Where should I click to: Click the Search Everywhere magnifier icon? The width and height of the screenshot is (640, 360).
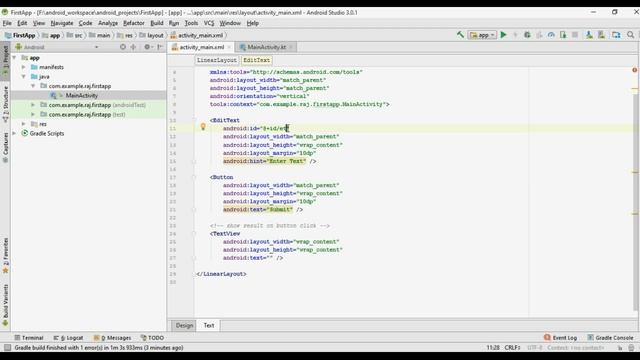click(631, 35)
